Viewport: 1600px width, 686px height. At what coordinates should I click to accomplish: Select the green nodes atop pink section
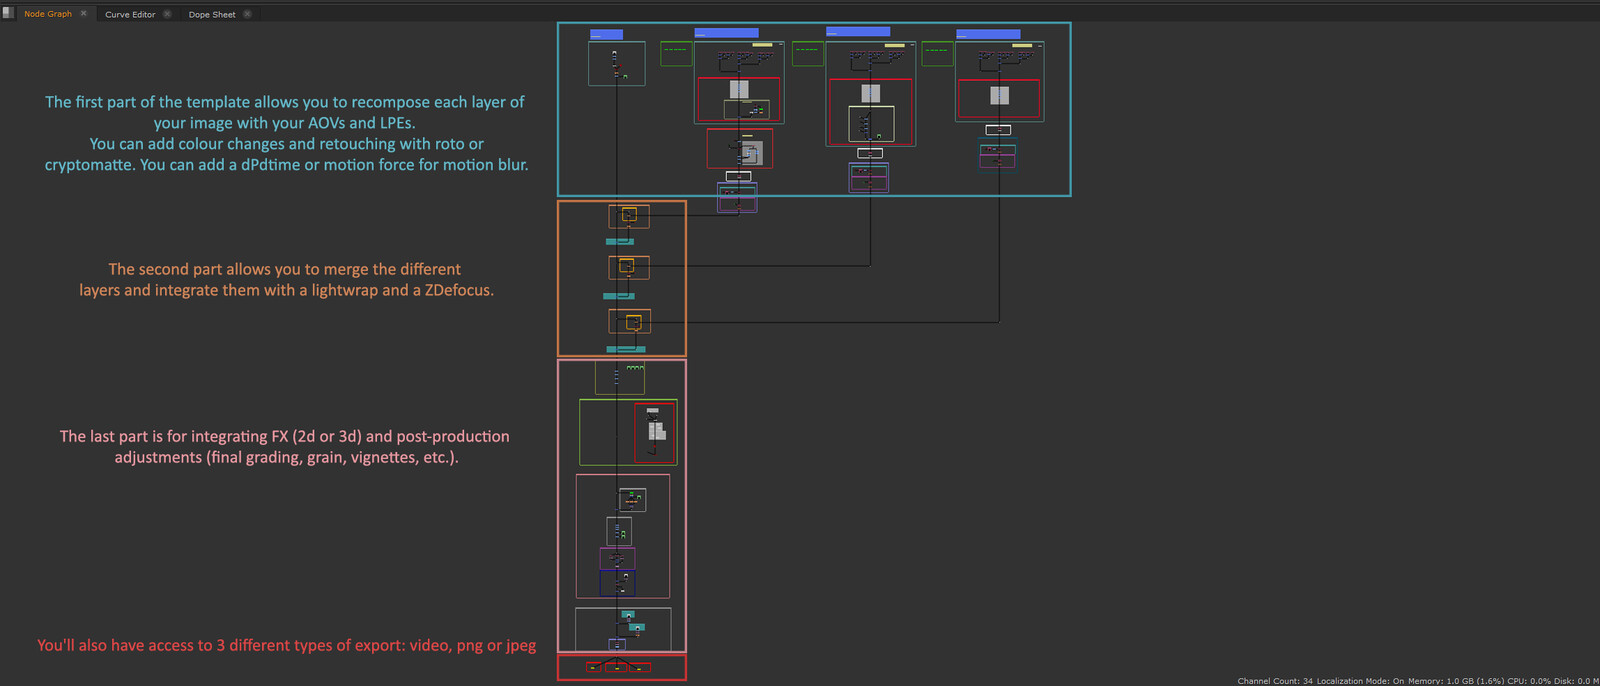(635, 368)
